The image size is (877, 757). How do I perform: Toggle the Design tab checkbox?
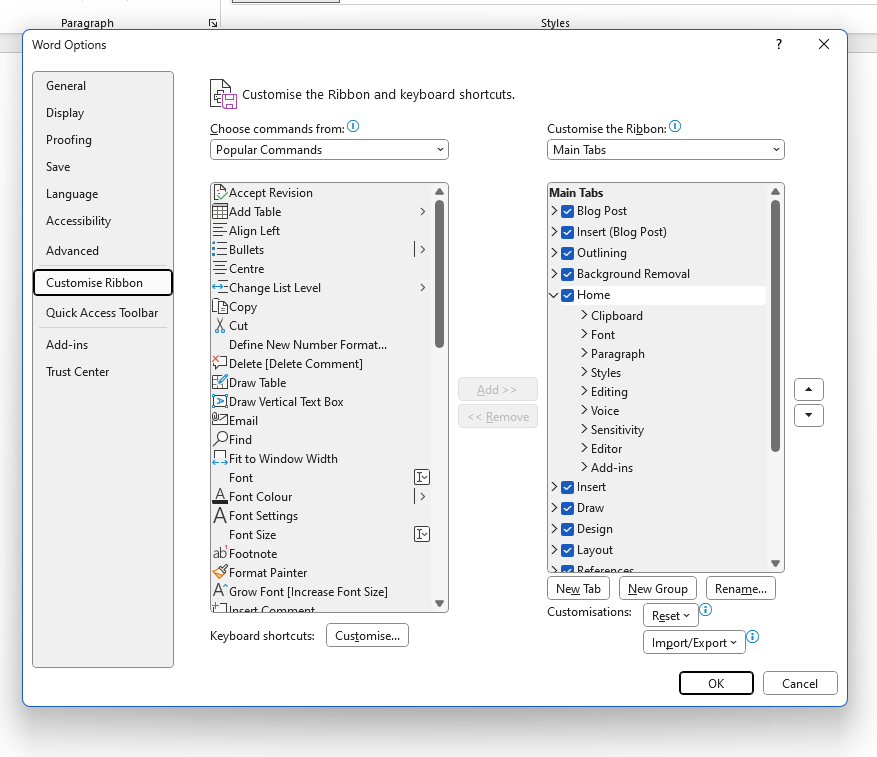pyautogui.click(x=568, y=529)
